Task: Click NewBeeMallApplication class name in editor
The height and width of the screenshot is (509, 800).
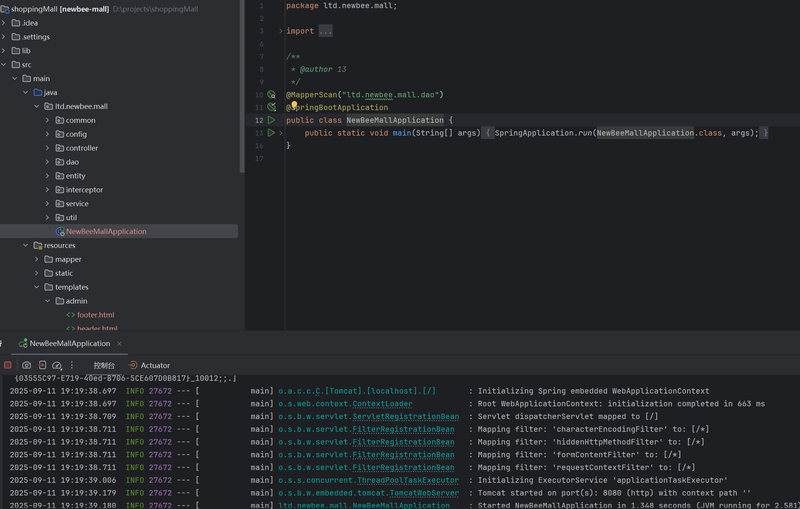Action: (x=395, y=120)
